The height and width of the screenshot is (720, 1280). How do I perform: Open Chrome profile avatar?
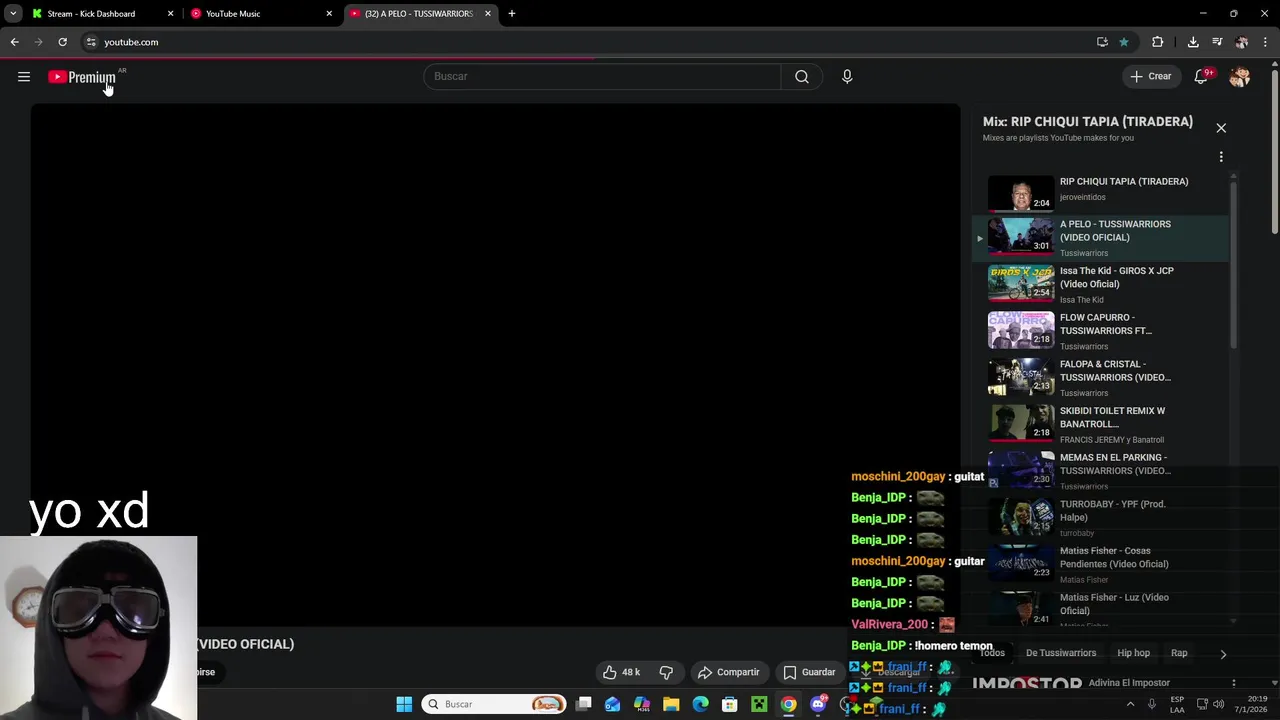pos(1242,42)
